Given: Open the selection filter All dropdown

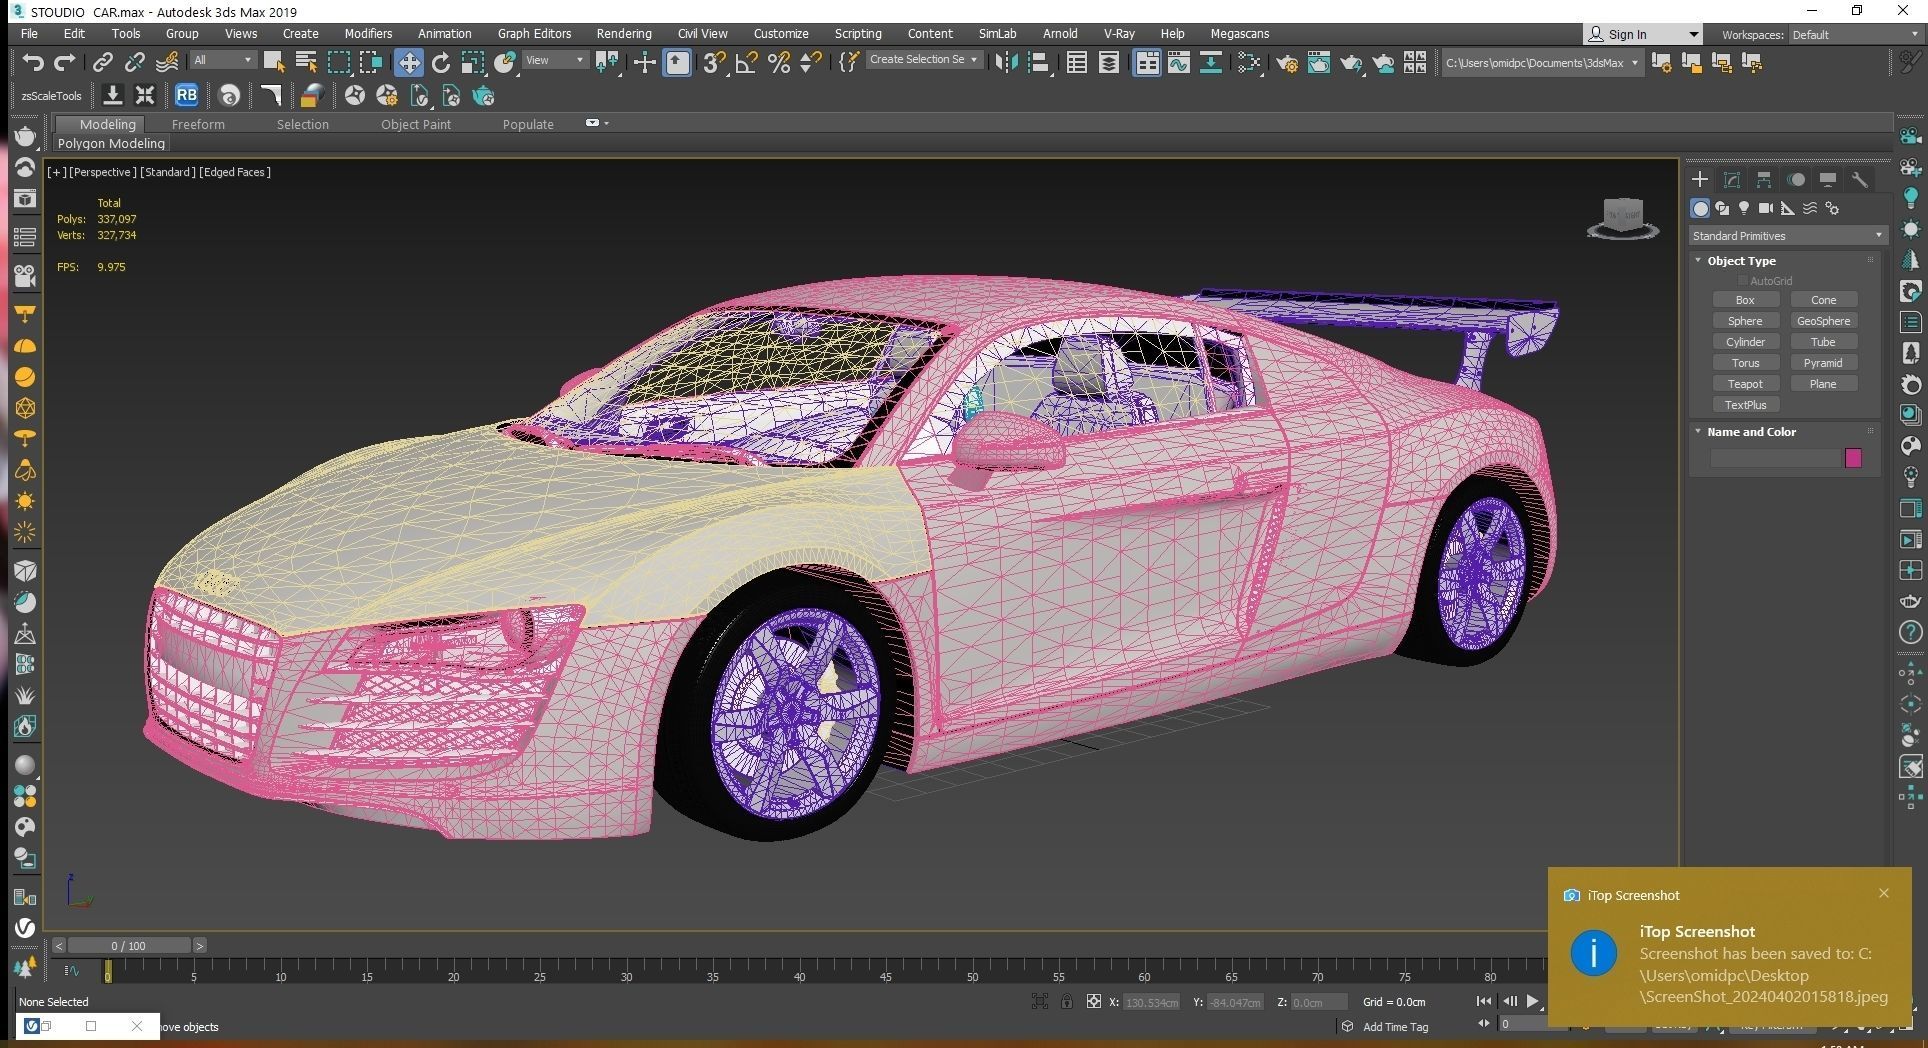Looking at the screenshot, I should tap(224, 60).
